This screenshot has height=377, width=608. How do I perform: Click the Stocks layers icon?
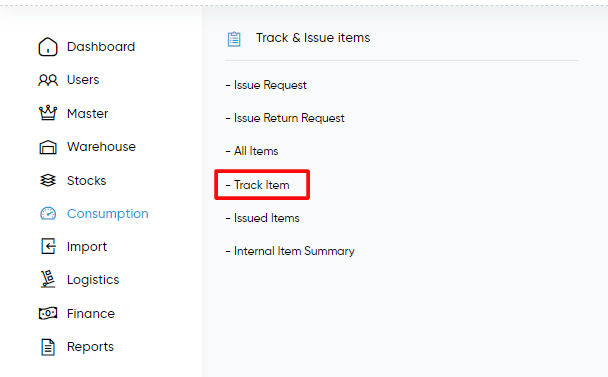[48, 180]
